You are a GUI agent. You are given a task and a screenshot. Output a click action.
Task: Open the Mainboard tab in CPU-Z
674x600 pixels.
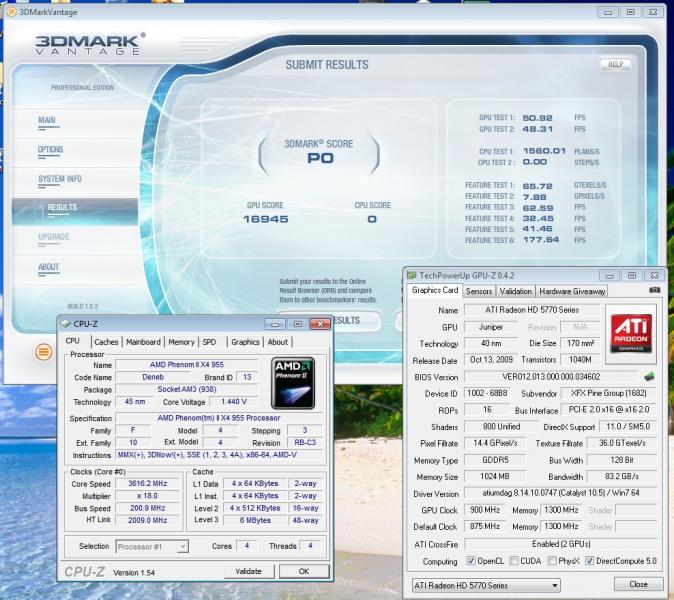(143, 342)
